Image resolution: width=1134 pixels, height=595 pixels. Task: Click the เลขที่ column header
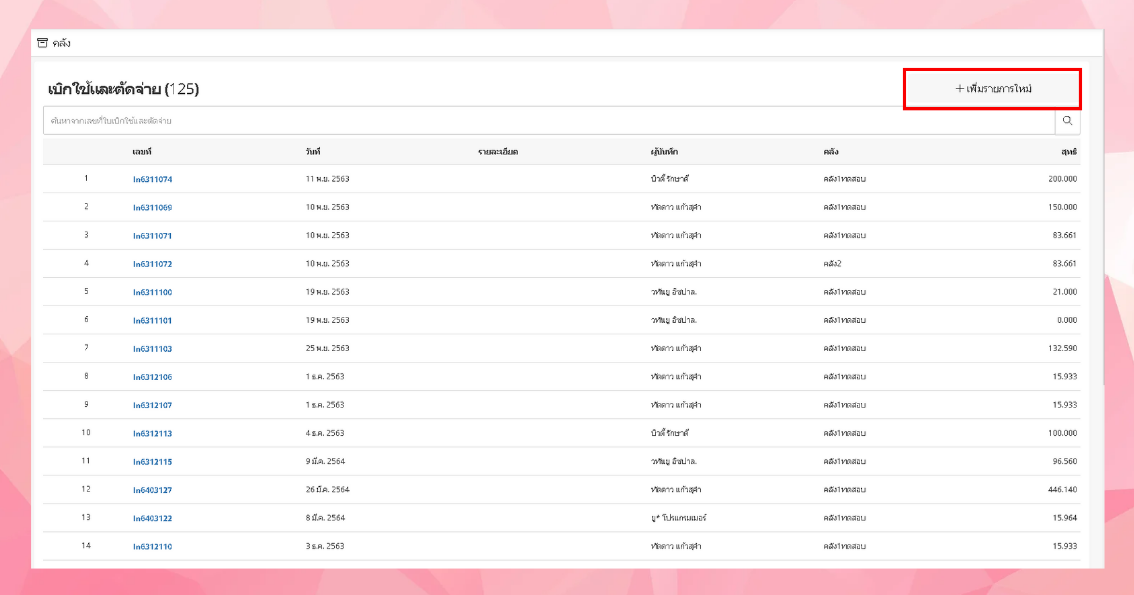(x=141, y=151)
